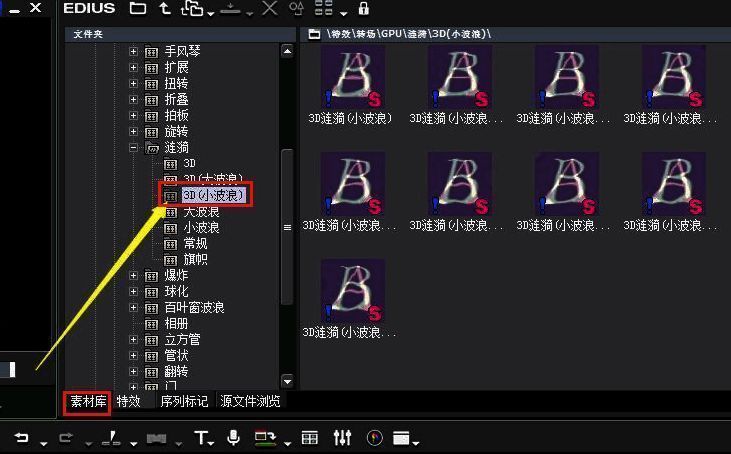Click the undo arrow icon
Viewport: 731px width, 454px height.
point(21,437)
